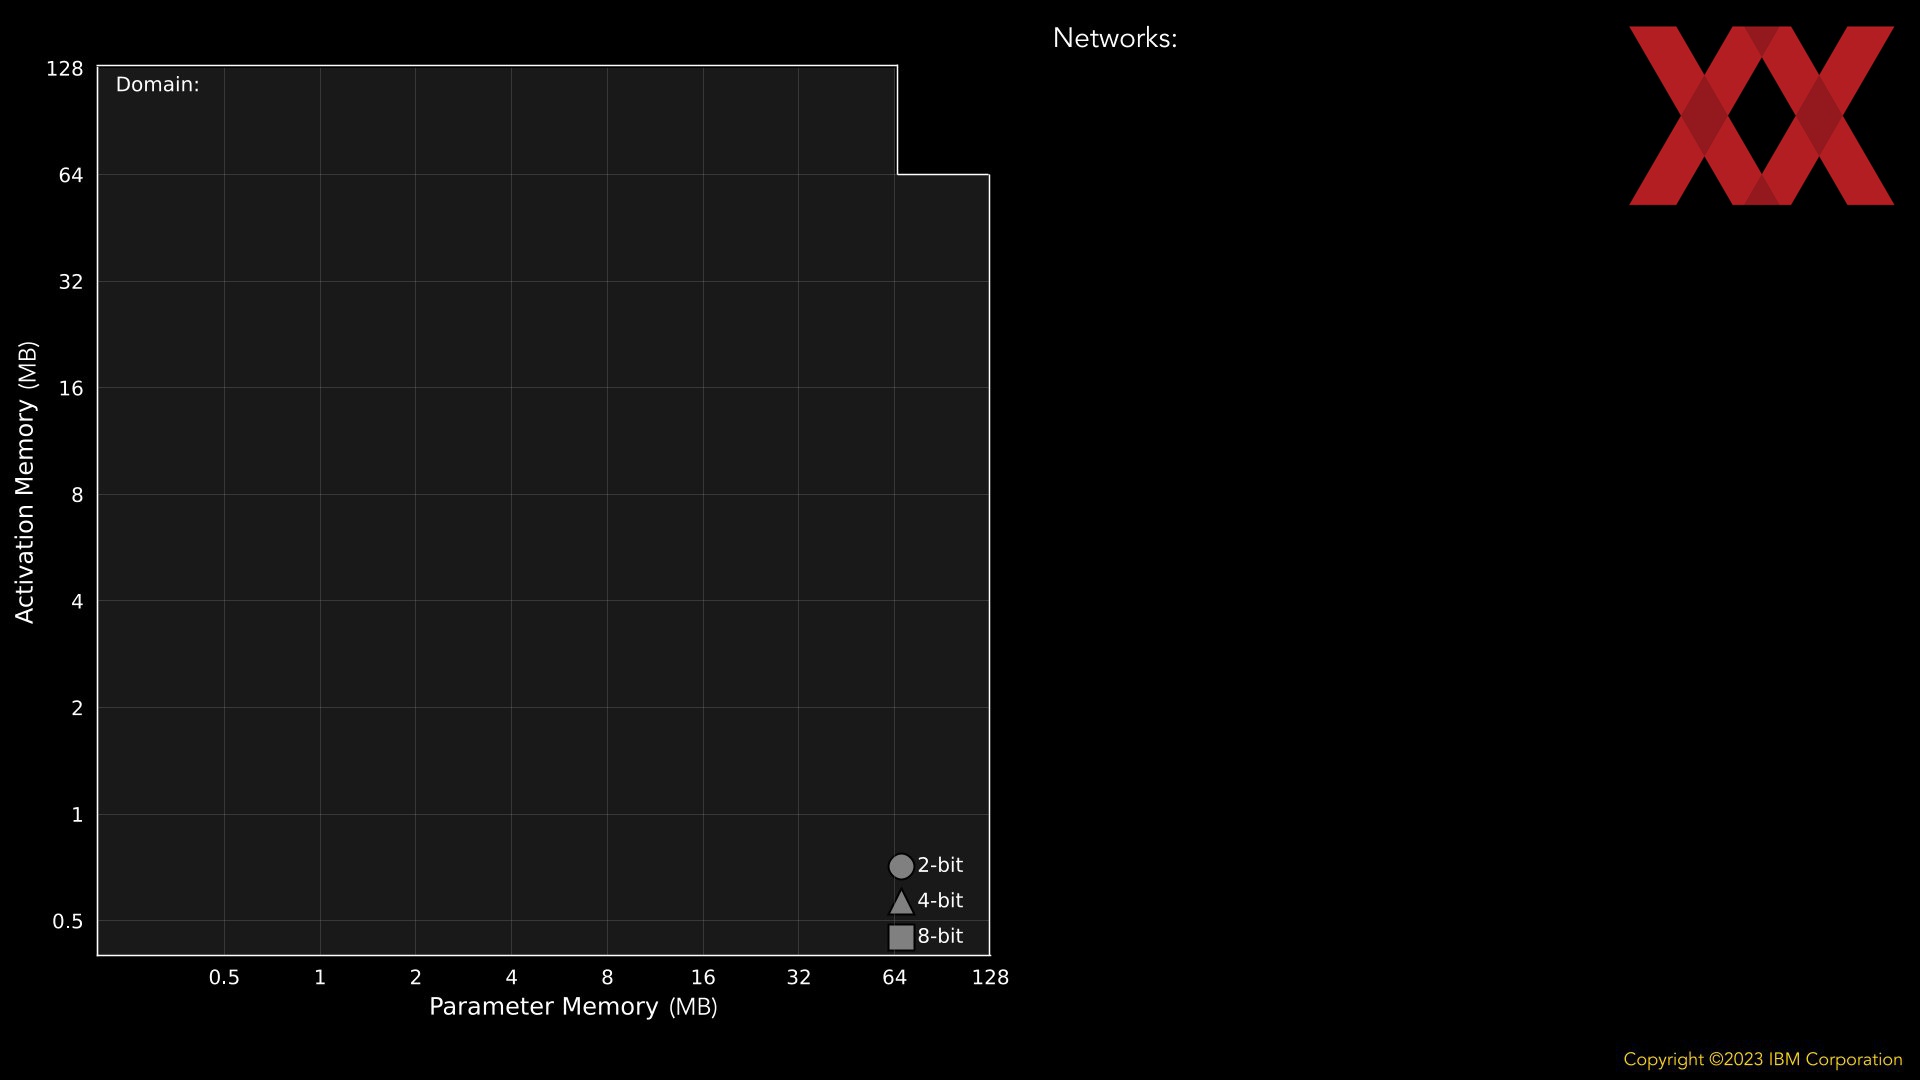This screenshot has width=1920, height=1080.
Task: Click tick label 2 on Parameter Memory axis
Action: click(x=416, y=978)
